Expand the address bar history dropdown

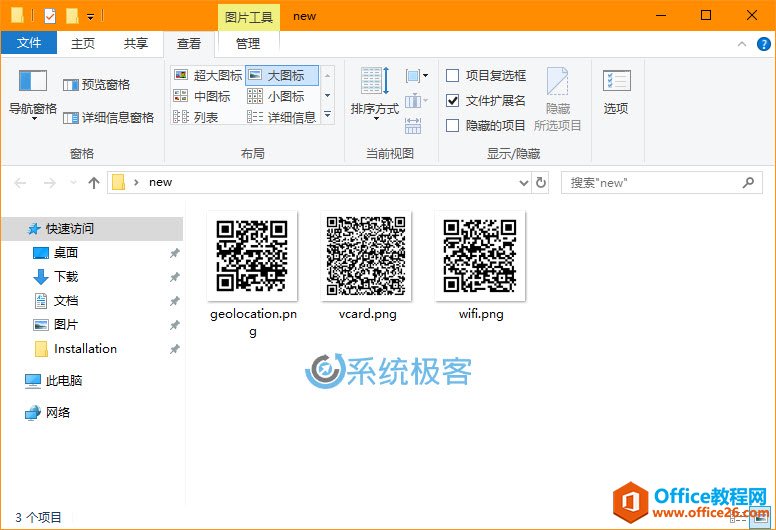tap(524, 183)
